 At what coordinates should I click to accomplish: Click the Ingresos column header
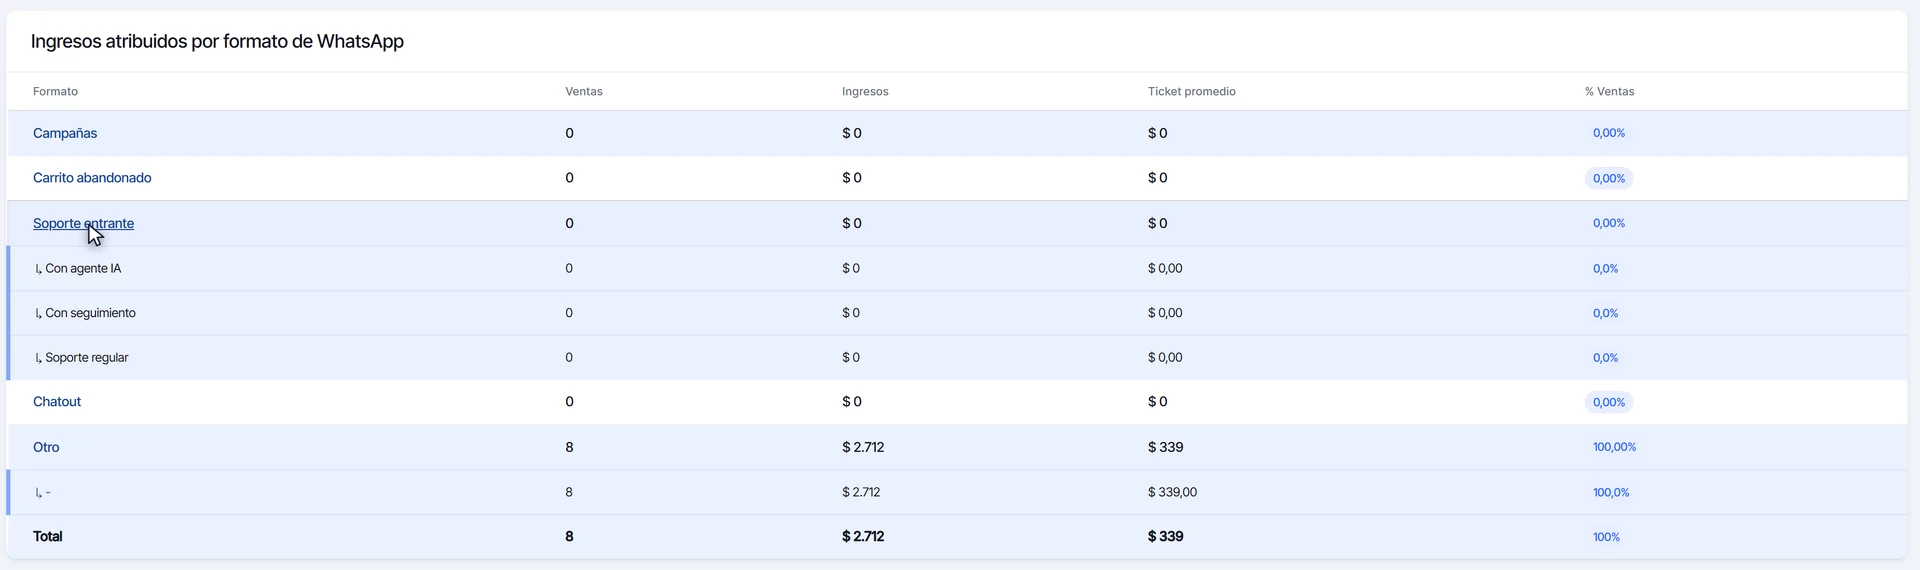click(x=865, y=91)
